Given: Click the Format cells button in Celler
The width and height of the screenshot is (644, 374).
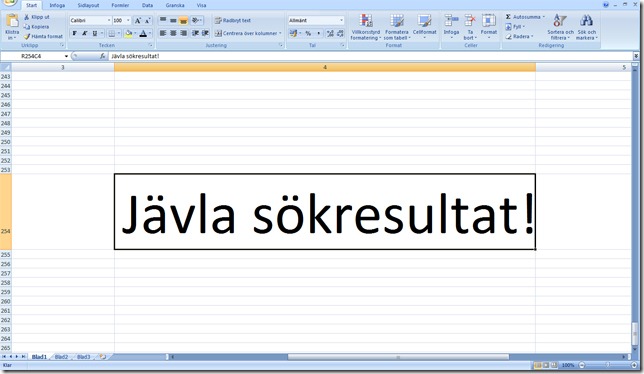Looking at the screenshot, I should (489, 26).
